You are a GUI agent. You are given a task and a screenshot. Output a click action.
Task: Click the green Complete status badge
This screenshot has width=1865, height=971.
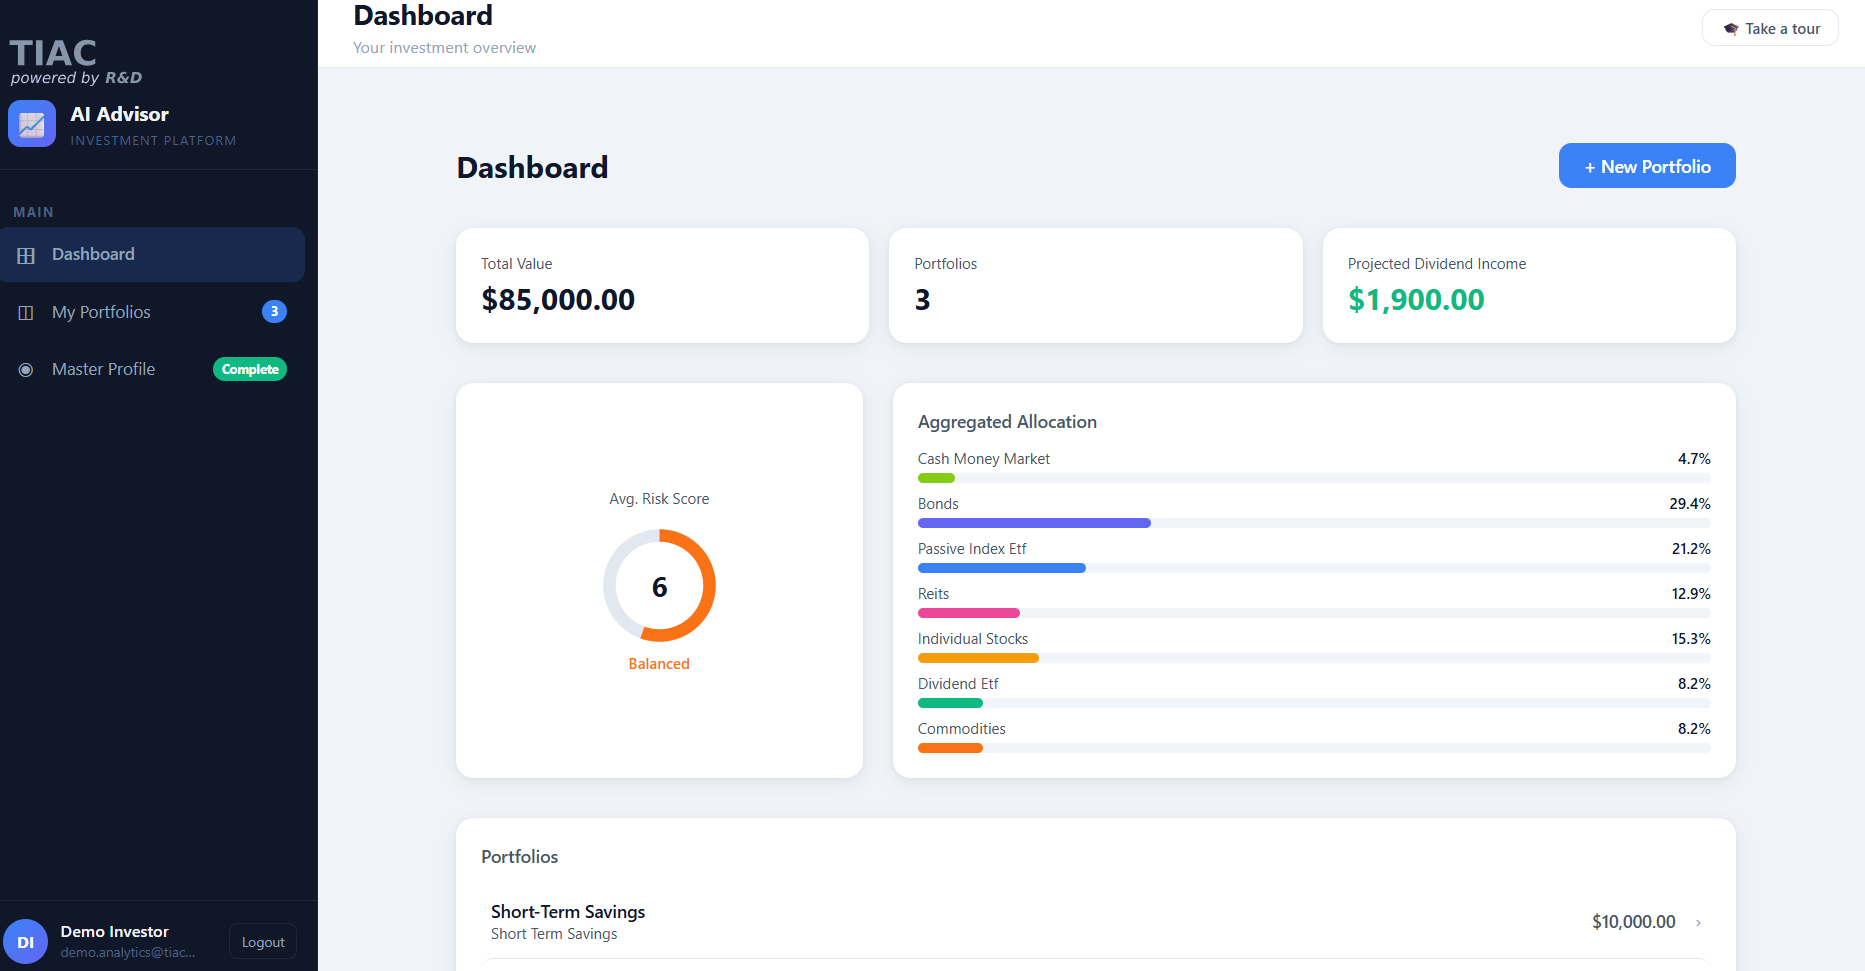tap(250, 369)
